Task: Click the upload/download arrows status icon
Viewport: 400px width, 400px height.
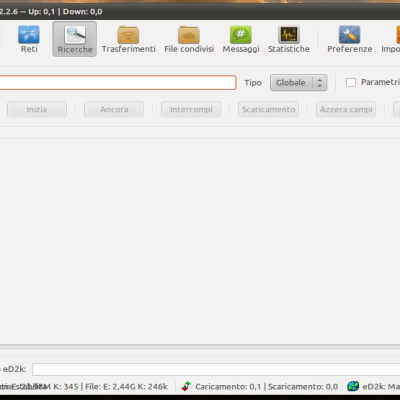Action: [x=186, y=386]
